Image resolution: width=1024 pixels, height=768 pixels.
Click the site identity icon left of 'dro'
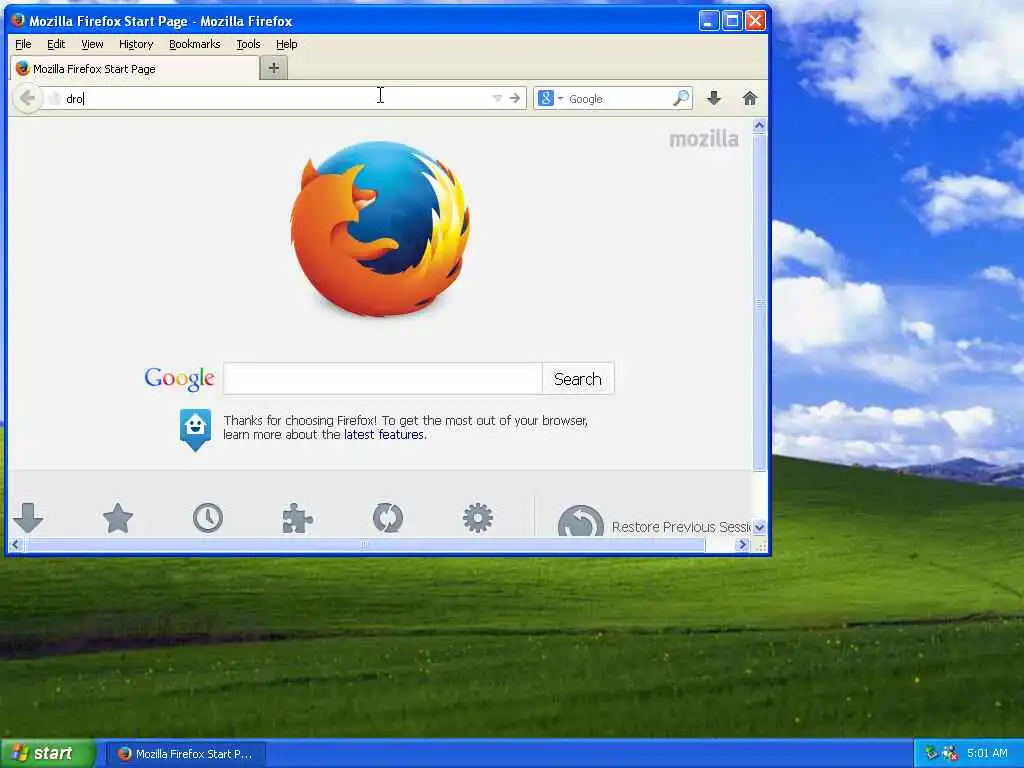(x=54, y=99)
